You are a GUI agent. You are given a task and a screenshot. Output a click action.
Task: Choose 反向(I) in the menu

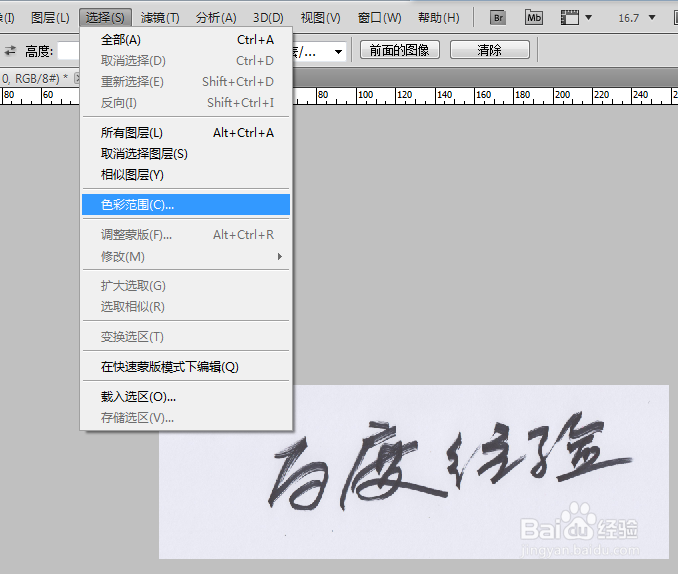coord(186,103)
